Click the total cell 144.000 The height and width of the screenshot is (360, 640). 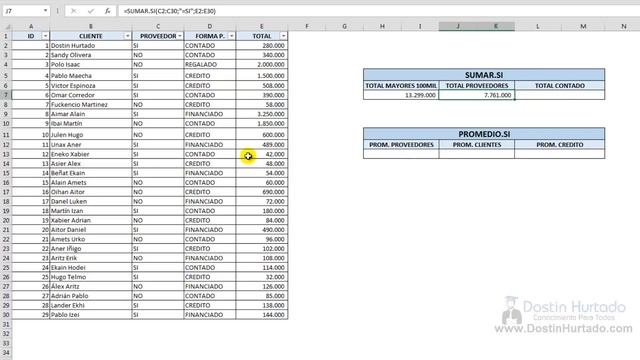(x=262, y=315)
